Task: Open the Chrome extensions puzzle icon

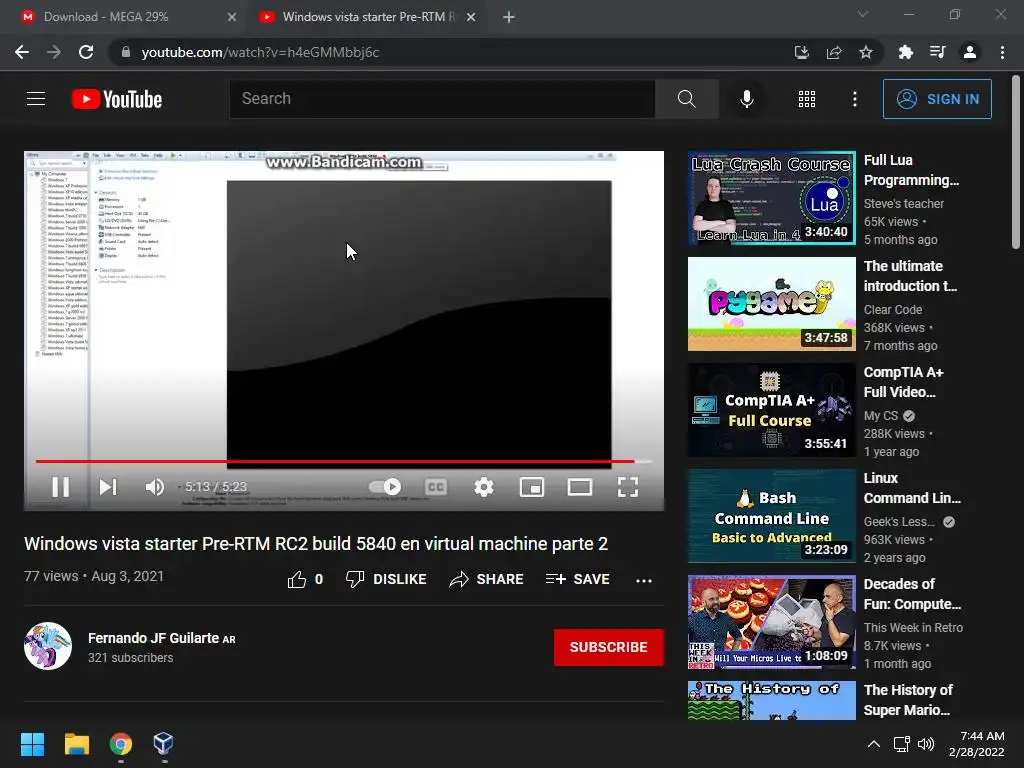Action: pos(905,52)
